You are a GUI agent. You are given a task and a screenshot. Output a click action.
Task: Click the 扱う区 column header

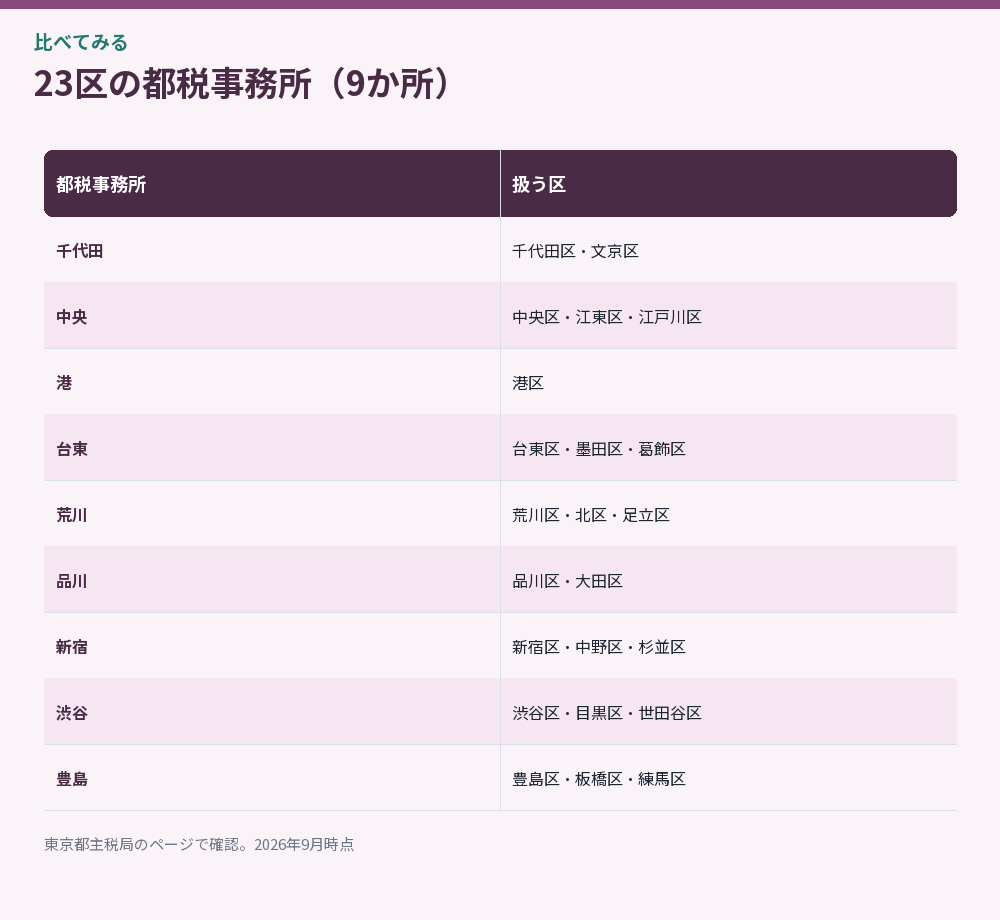point(729,184)
